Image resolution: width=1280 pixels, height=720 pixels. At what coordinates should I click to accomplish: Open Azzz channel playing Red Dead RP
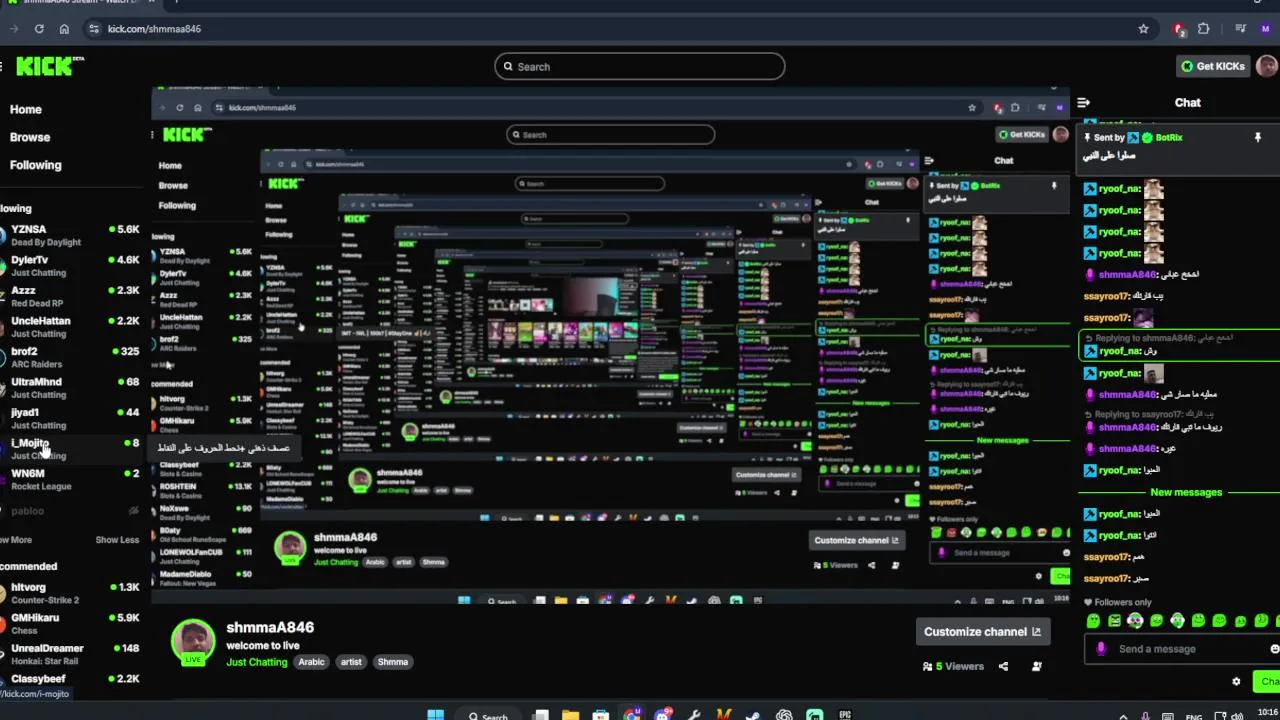(x=70, y=296)
